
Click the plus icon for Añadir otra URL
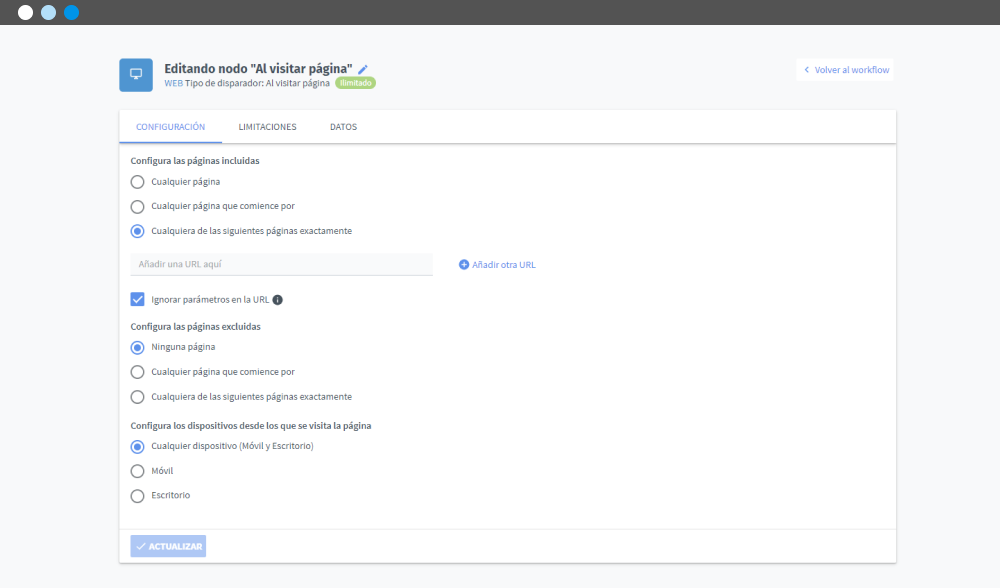(x=464, y=265)
